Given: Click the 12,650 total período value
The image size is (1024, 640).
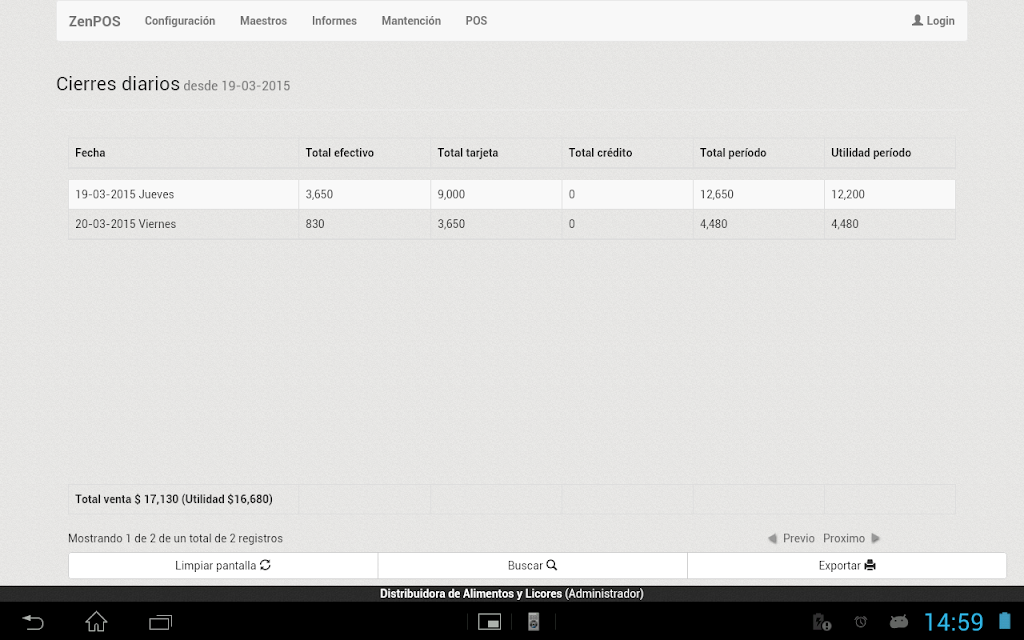Looking at the screenshot, I should [716, 195].
